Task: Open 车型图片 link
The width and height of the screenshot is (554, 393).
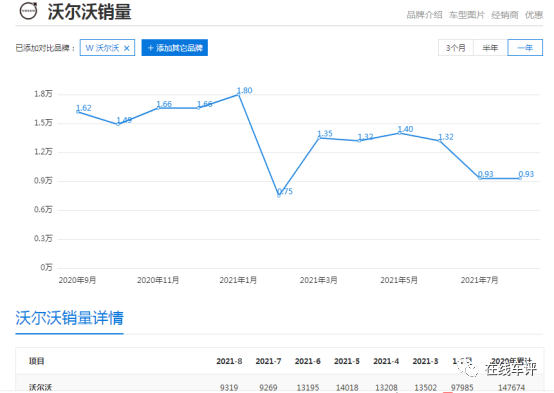Action: click(x=467, y=15)
